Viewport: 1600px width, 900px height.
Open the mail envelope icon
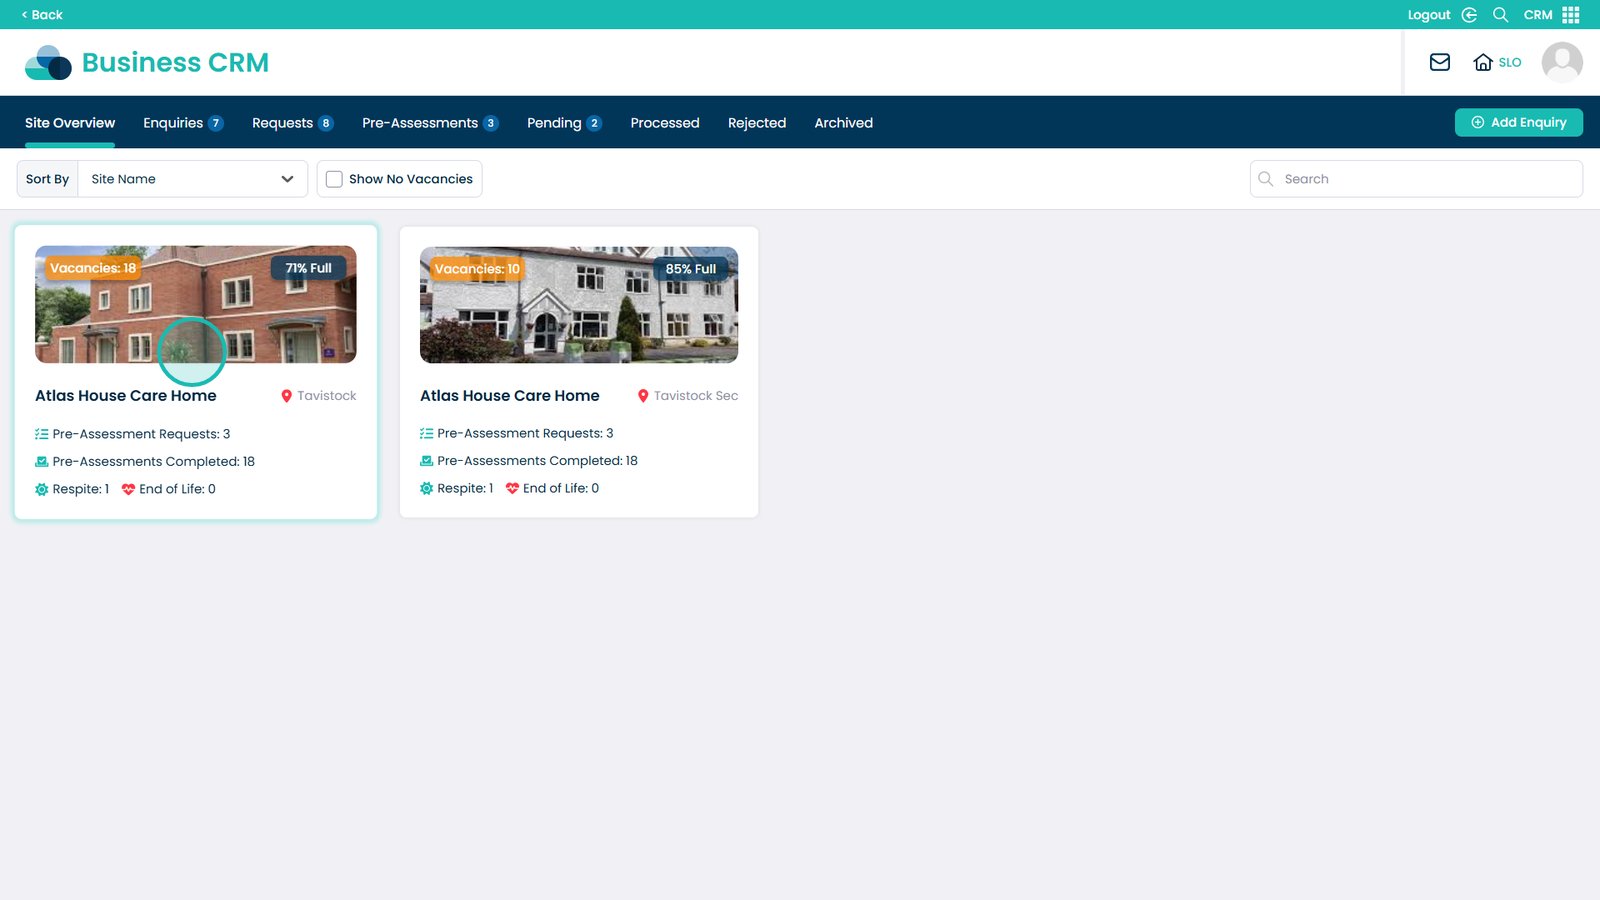1440,62
